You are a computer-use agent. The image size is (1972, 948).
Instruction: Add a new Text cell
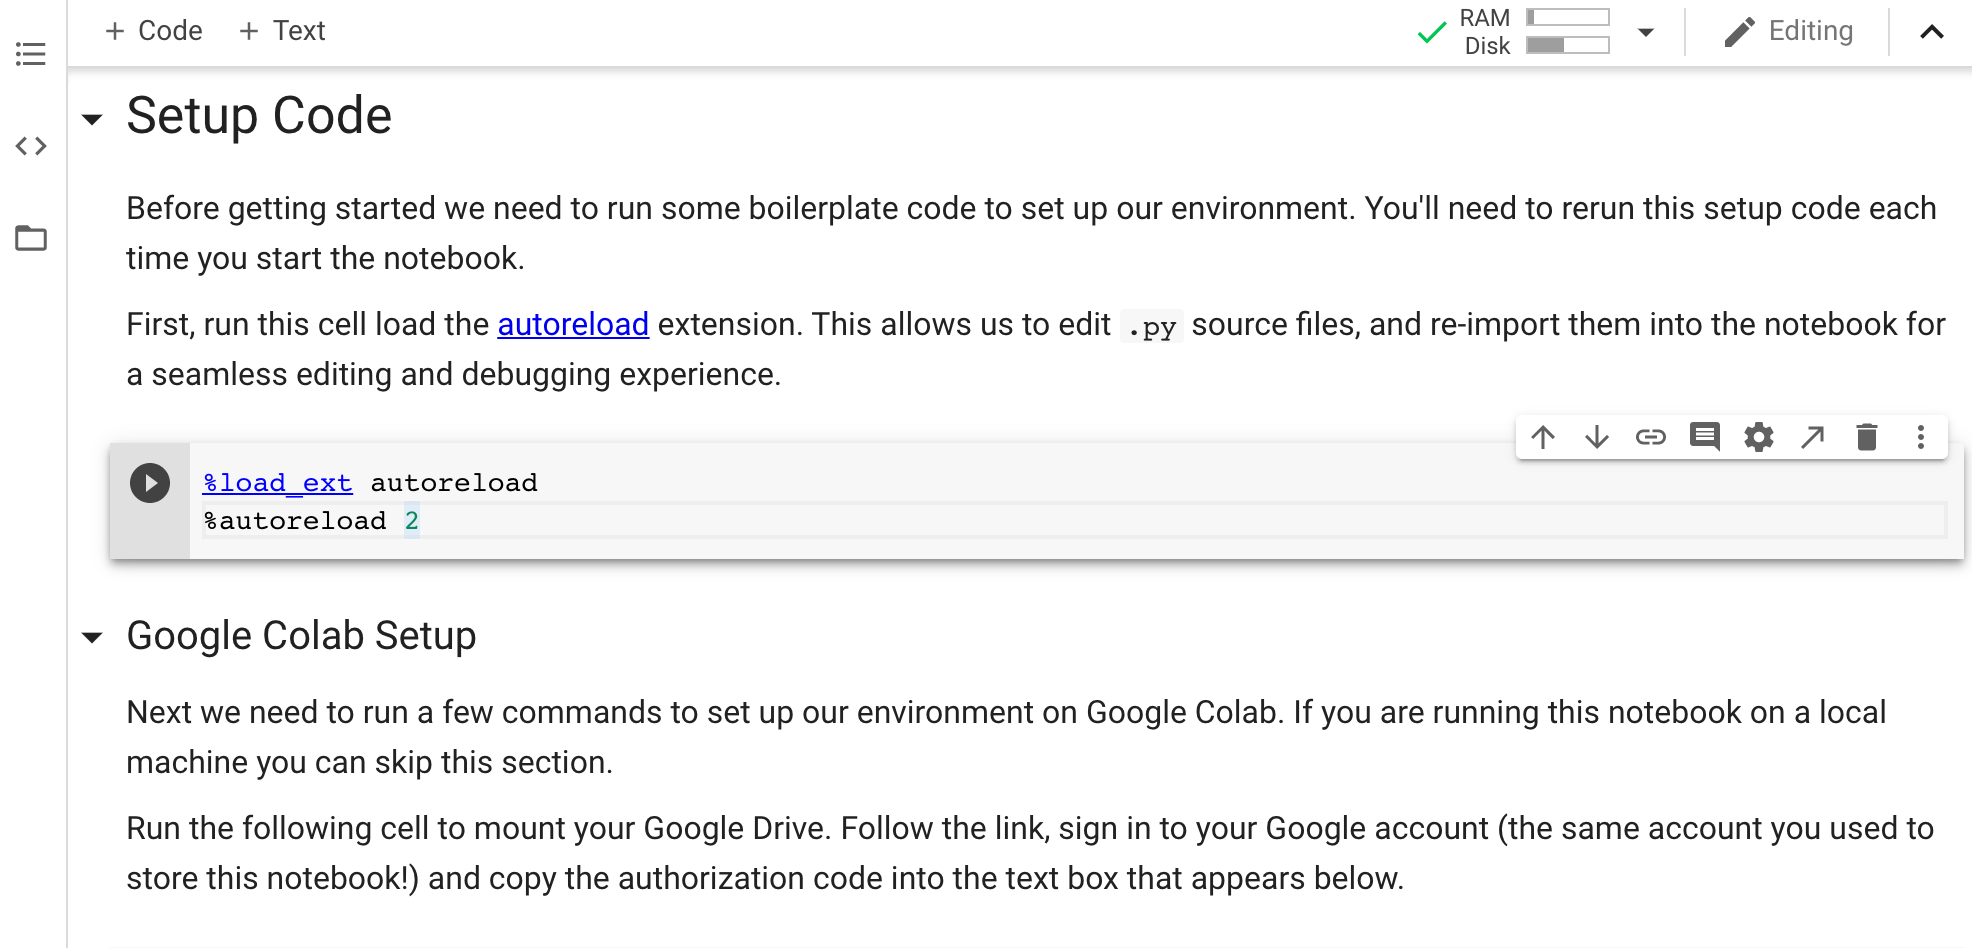282,31
